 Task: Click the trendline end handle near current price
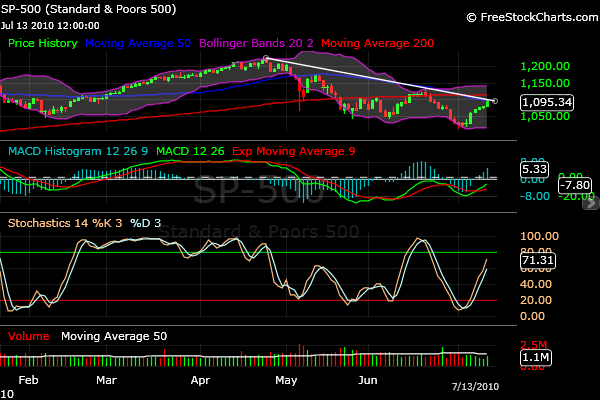495,101
